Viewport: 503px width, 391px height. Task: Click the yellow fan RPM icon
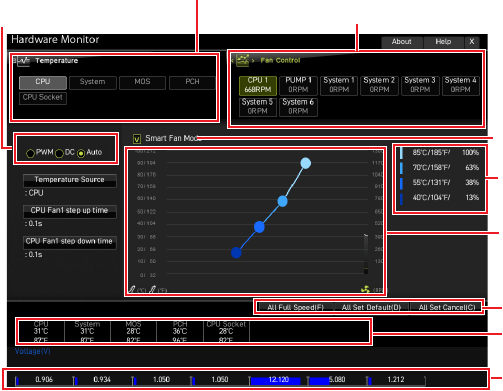point(365,289)
